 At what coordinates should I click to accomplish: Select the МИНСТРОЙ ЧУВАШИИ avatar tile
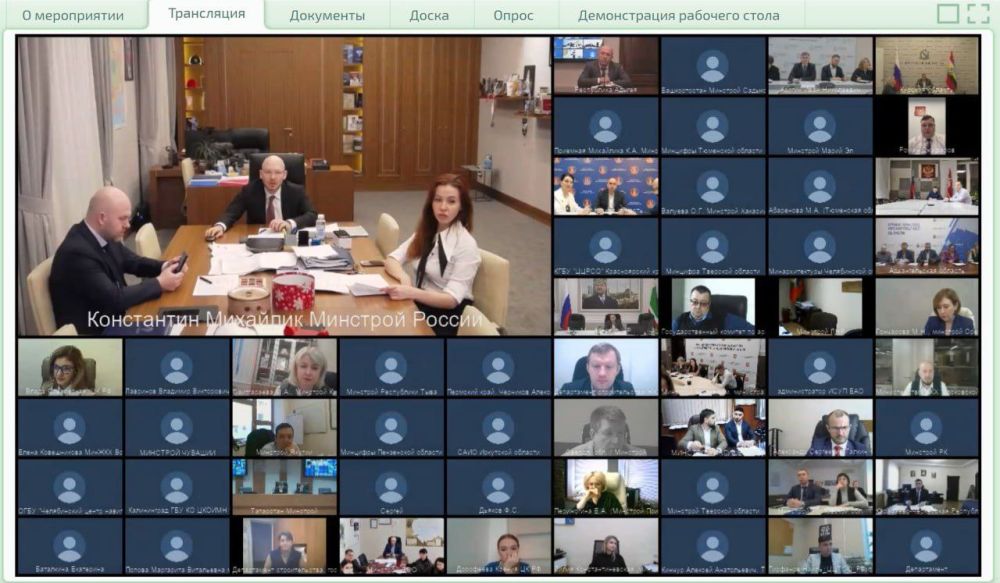coord(177,427)
